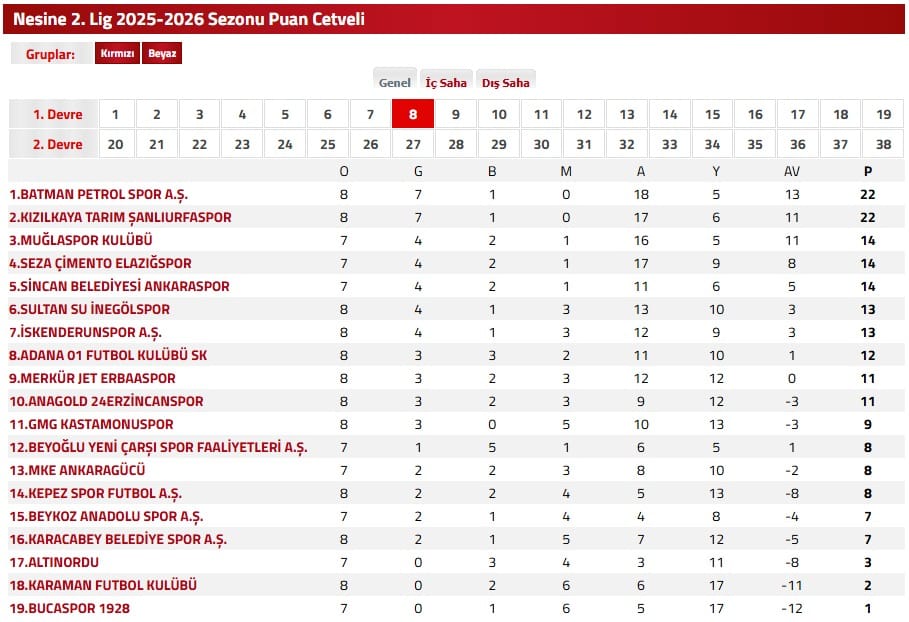
Task: Click the highlighted week 8 cell
Action: 413,114
